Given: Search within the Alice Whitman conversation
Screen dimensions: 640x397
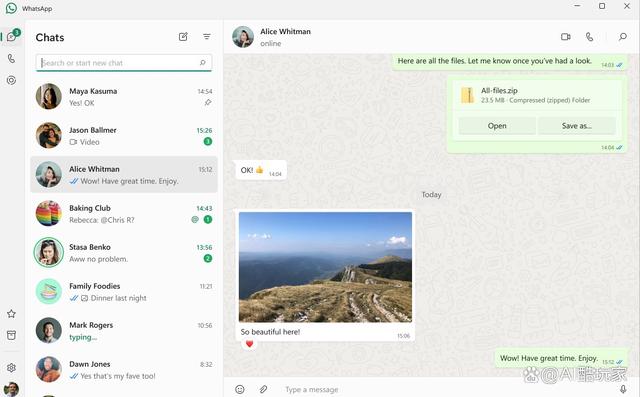Looking at the screenshot, I should click(x=622, y=37).
